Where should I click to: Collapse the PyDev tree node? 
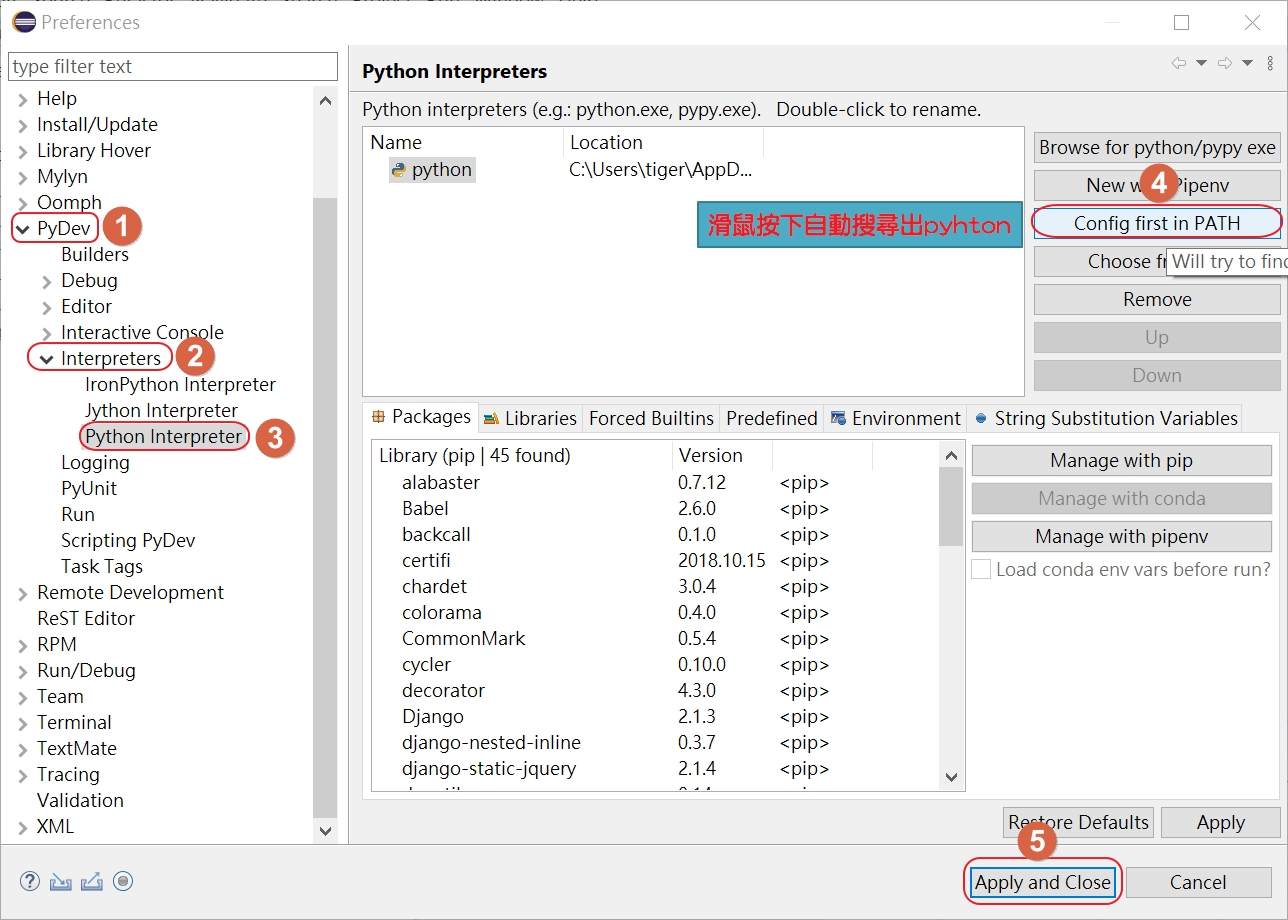coord(23,229)
